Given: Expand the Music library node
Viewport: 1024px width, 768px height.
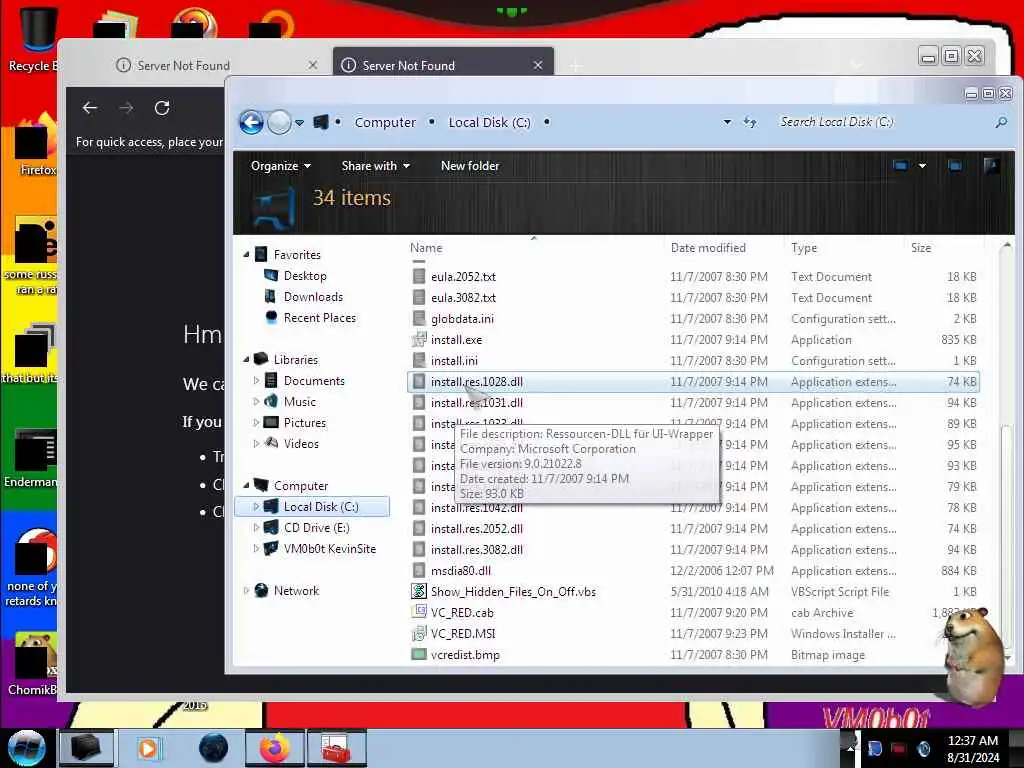Looking at the screenshot, I should [256, 402].
